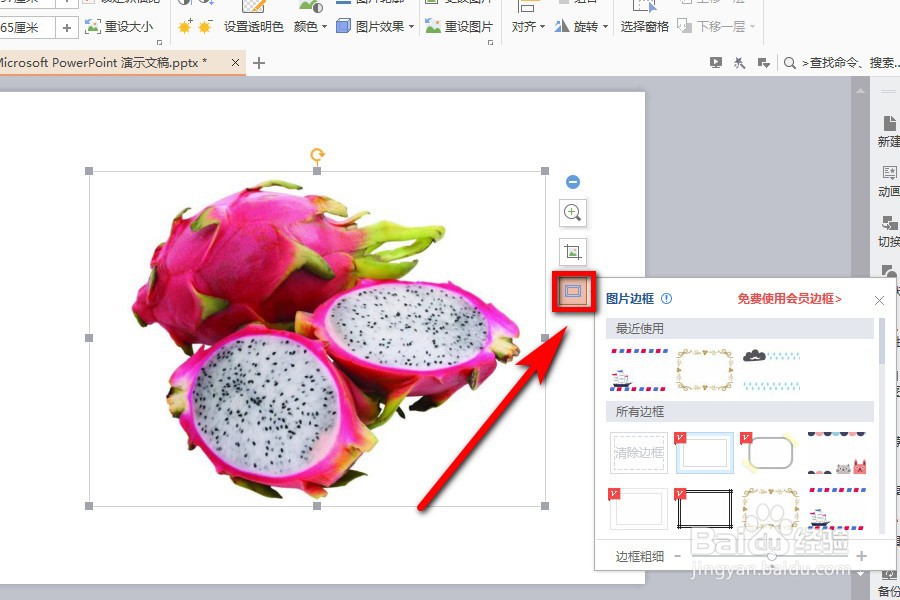Viewport: 900px width, 600px height.
Task: Click the 查找命令 search box
Action: coord(853,63)
